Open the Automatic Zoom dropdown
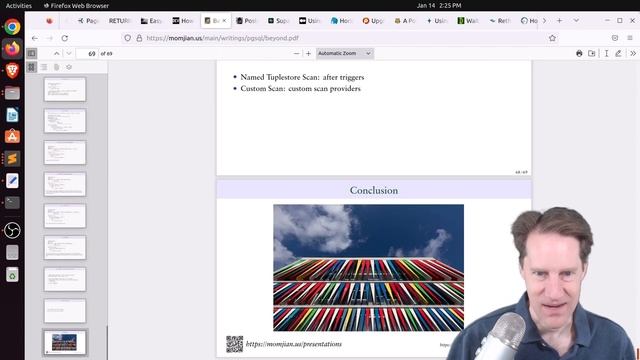Image resolution: width=640 pixels, height=360 pixels. [344, 53]
